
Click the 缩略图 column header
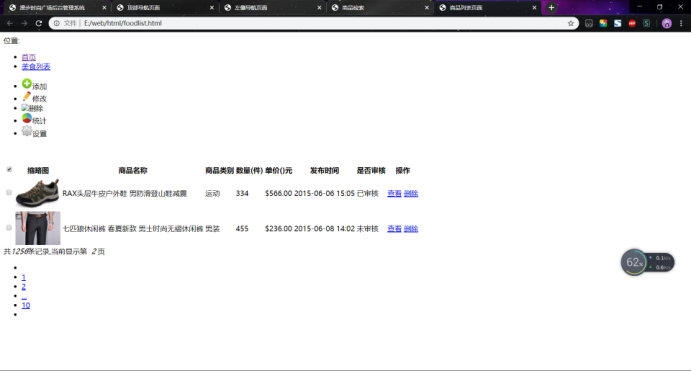coord(38,170)
